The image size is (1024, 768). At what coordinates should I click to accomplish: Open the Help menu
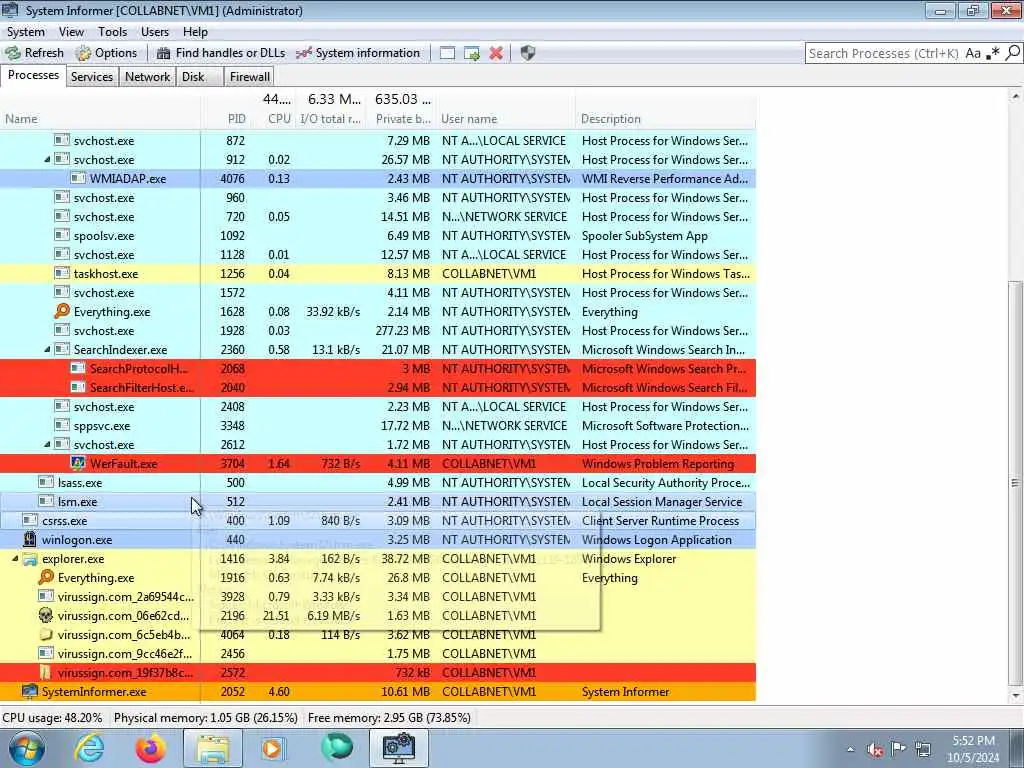[x=195, y=31]
